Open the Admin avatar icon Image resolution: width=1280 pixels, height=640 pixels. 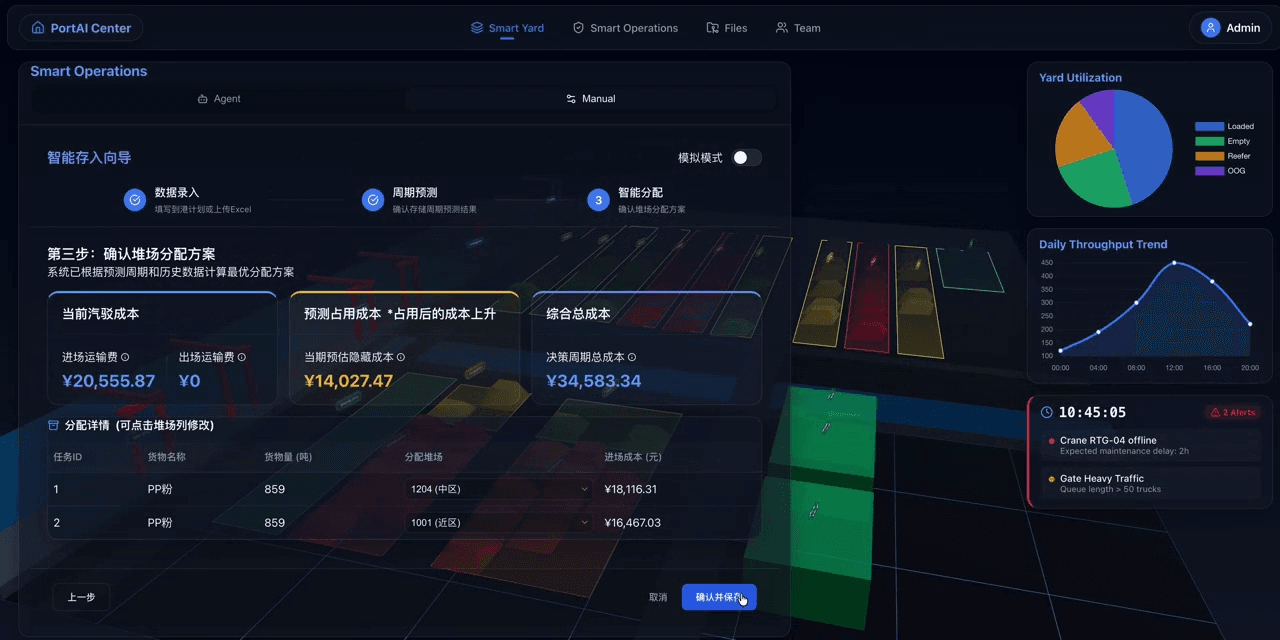[x=1209, y=27]
